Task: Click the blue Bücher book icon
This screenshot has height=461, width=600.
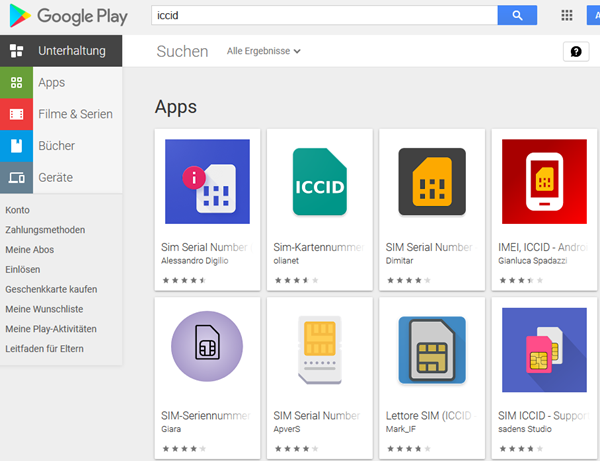Action: 16,146
